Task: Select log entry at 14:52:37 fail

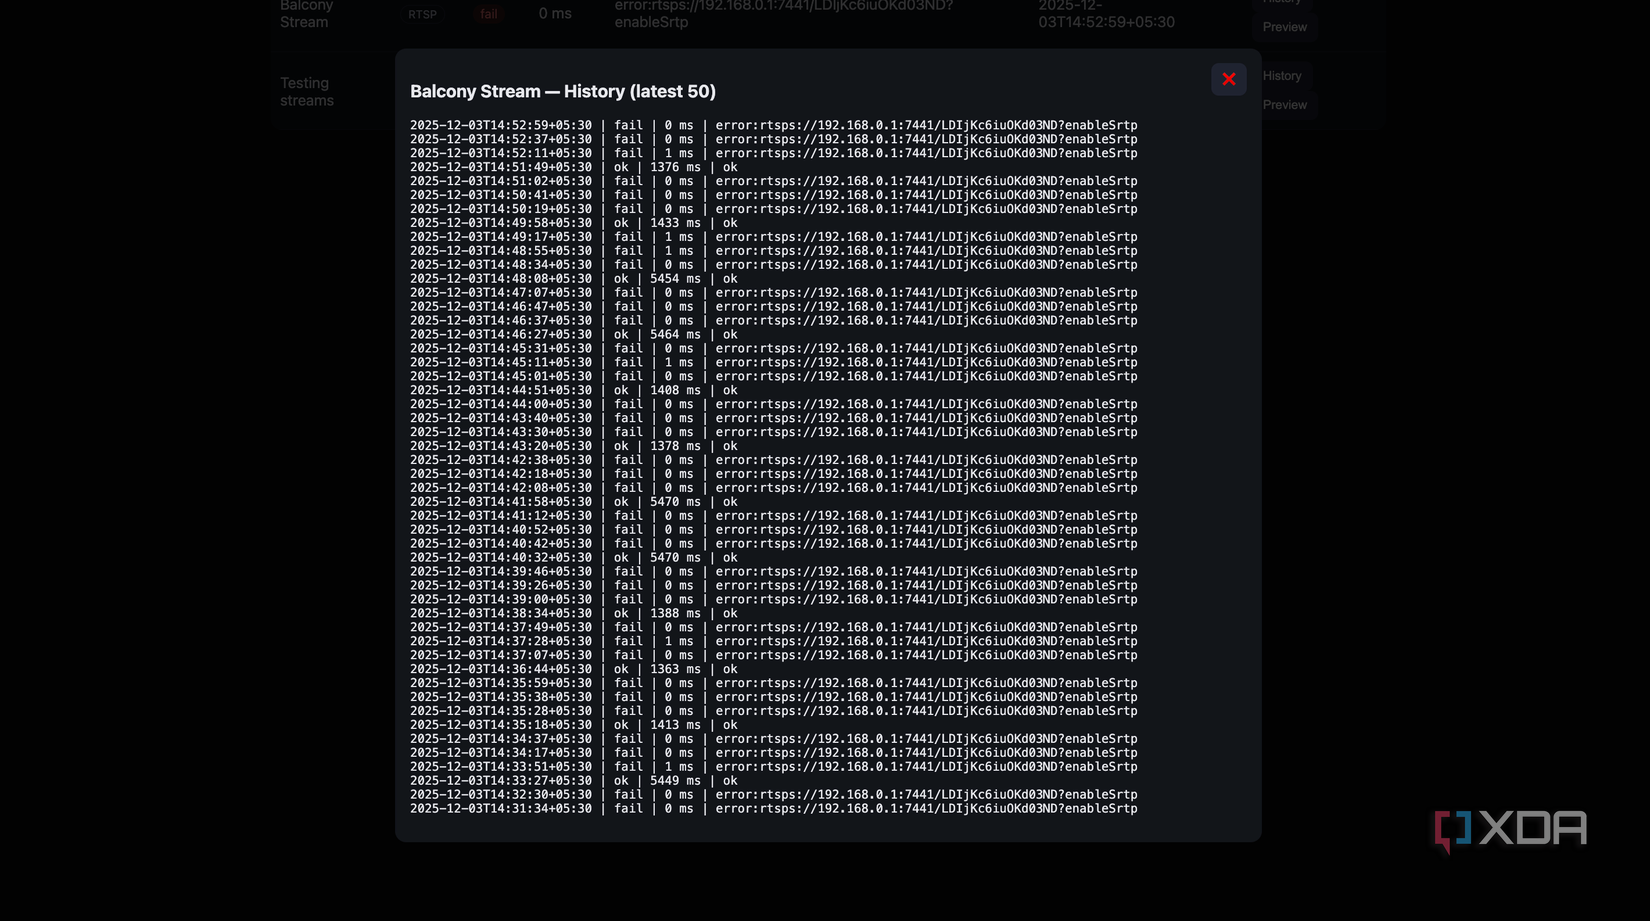Action: [773, 139]
